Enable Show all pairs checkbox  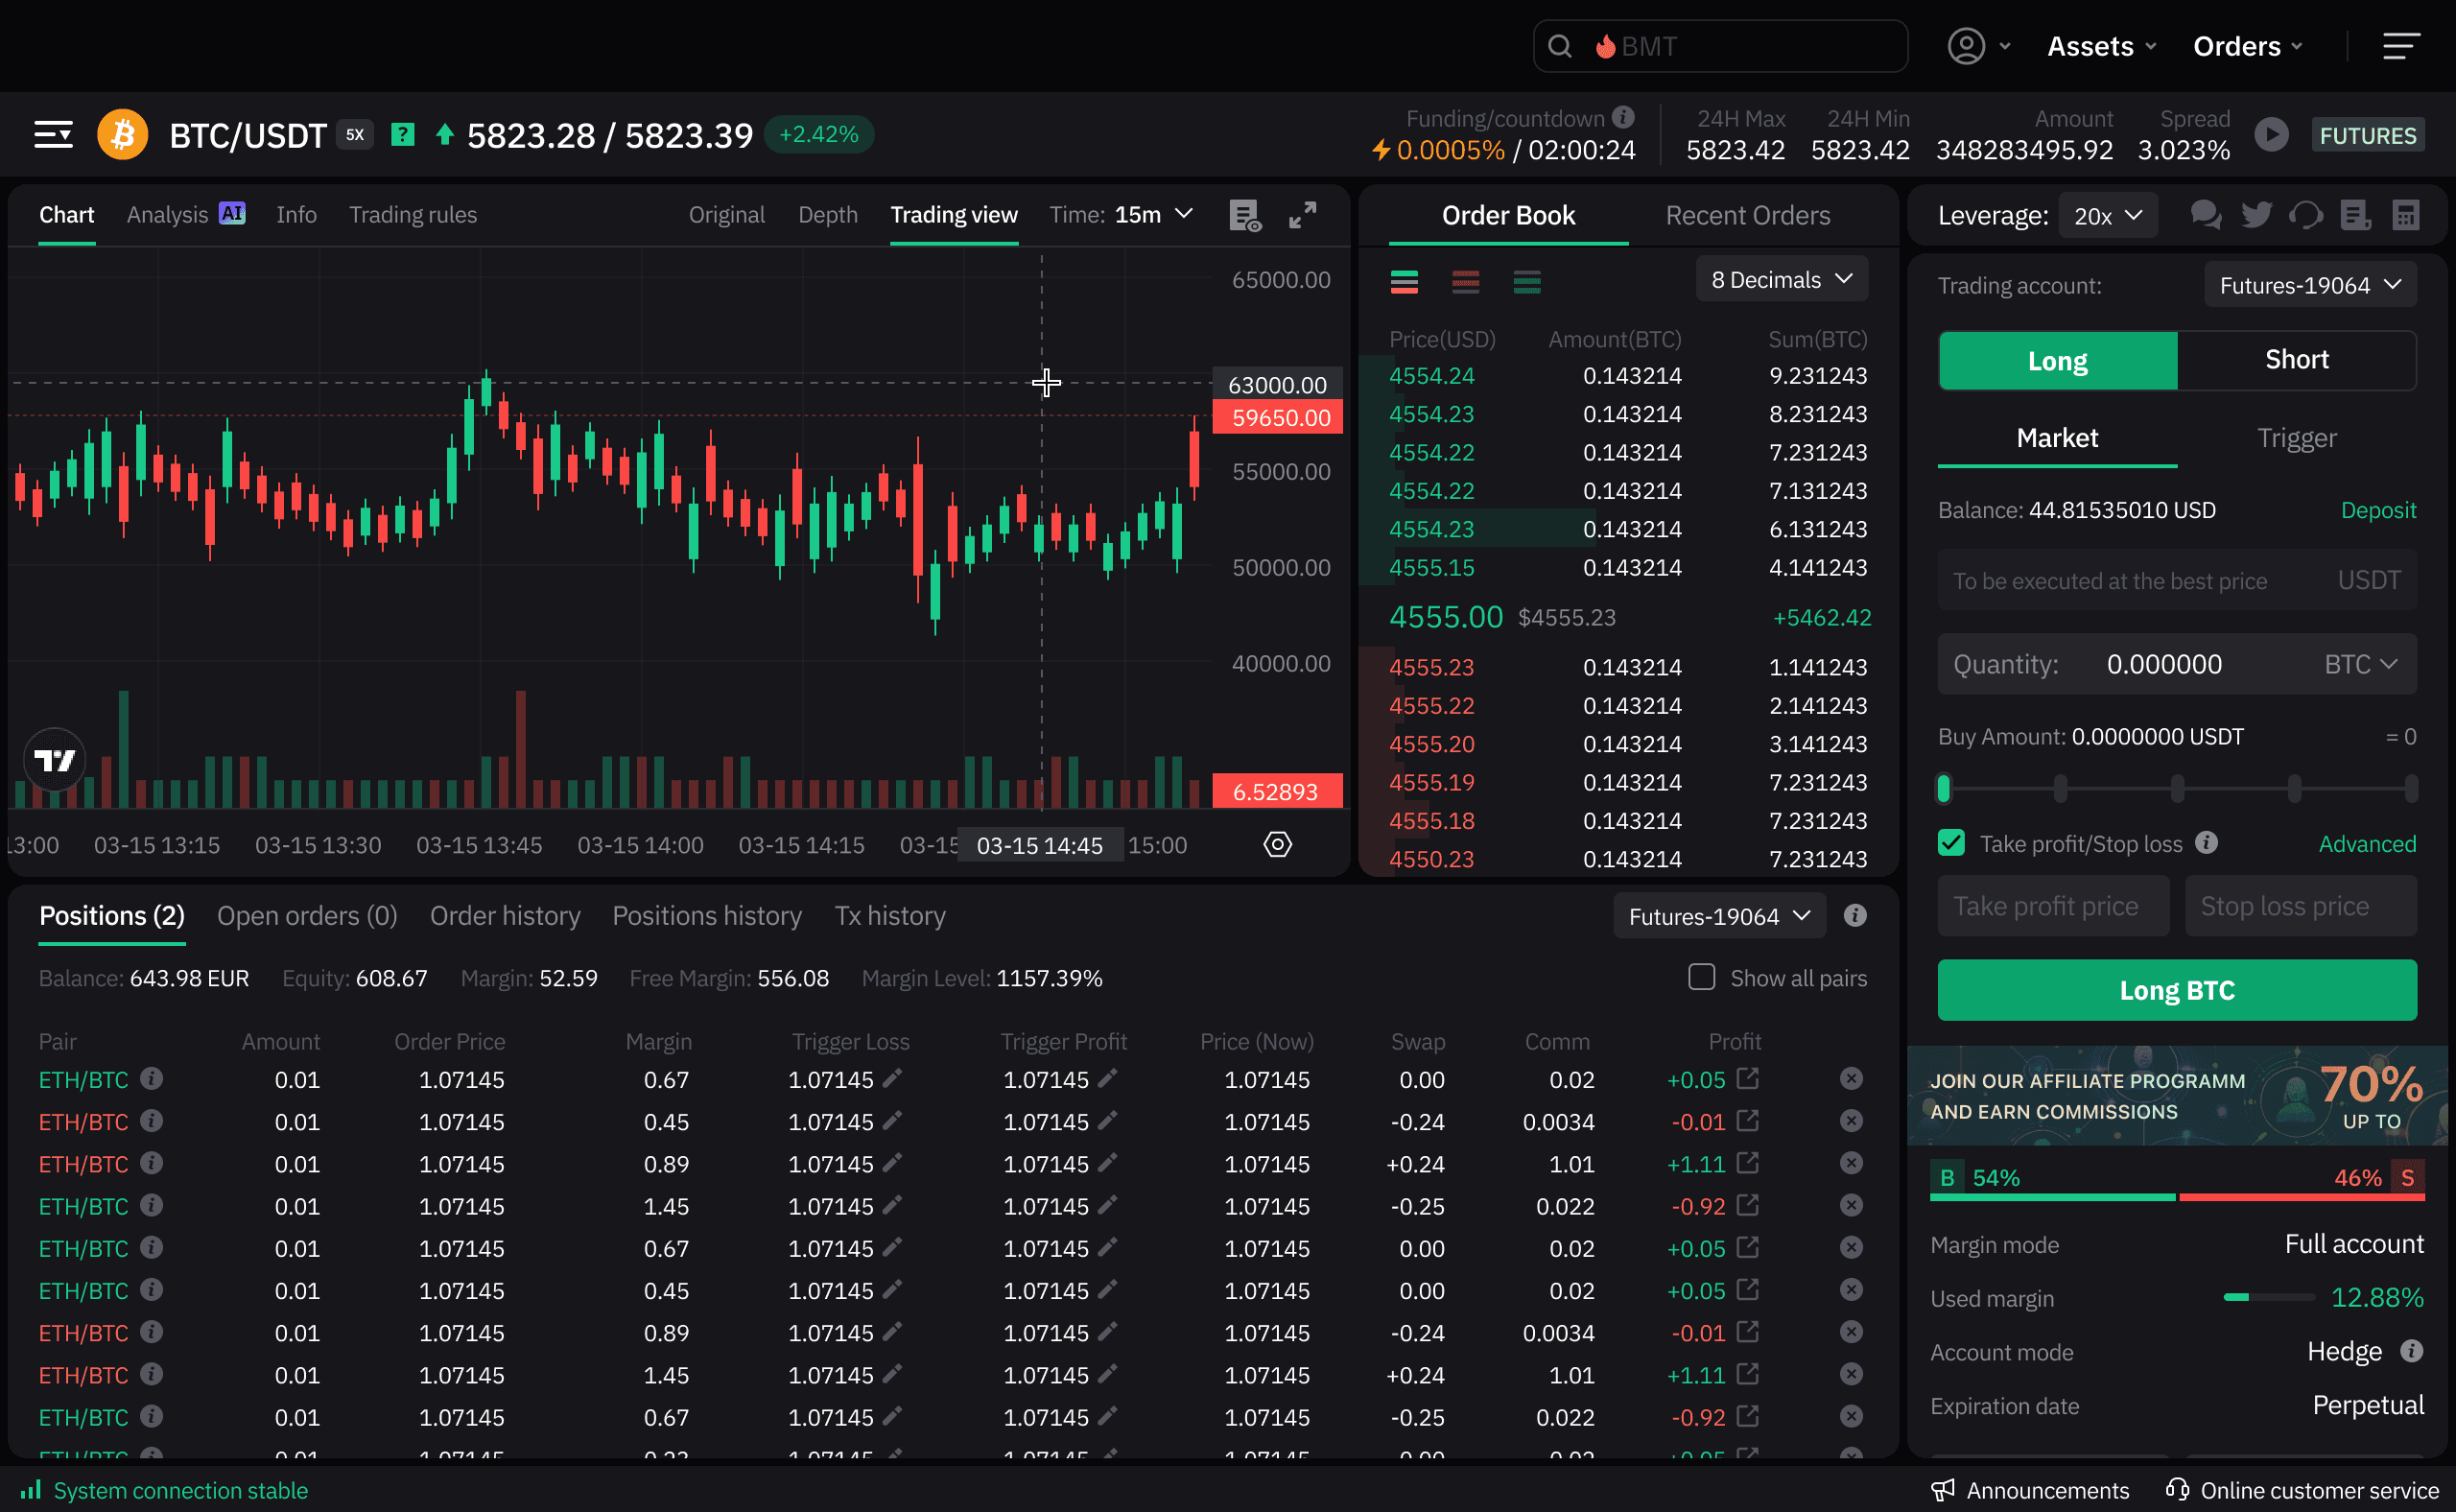tap(1701, 977)
